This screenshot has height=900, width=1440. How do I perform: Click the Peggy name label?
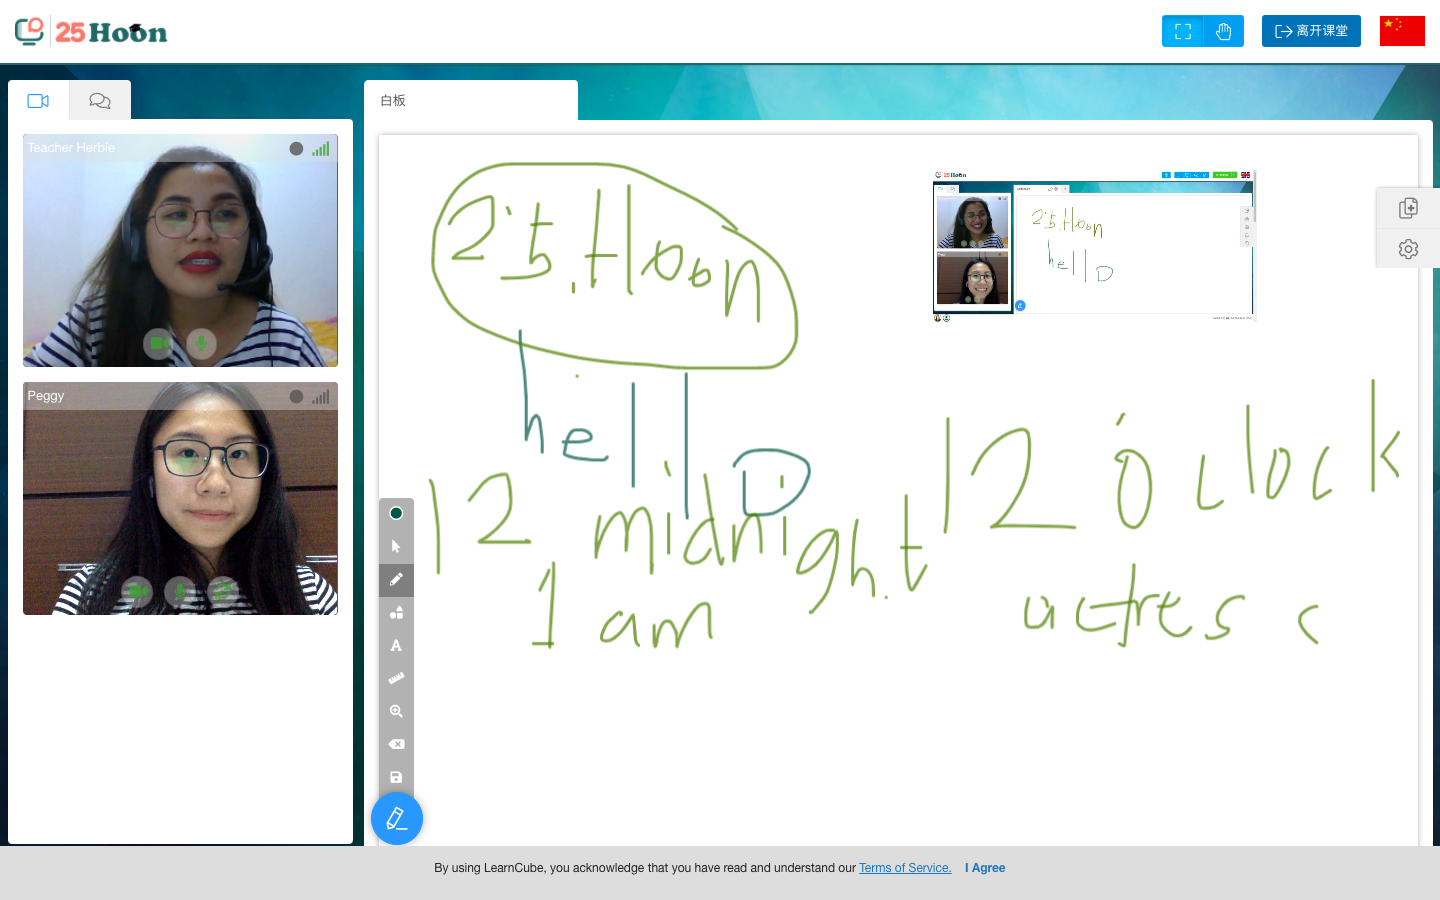(x=46, y=396)
